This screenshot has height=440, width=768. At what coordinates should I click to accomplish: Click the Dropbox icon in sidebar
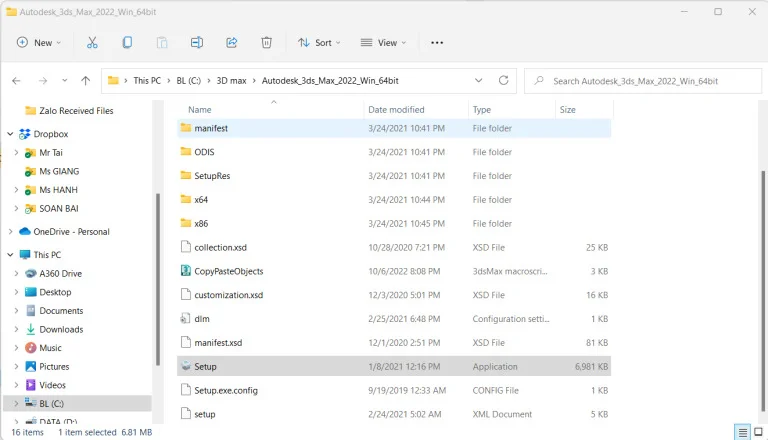coord(24,134)
